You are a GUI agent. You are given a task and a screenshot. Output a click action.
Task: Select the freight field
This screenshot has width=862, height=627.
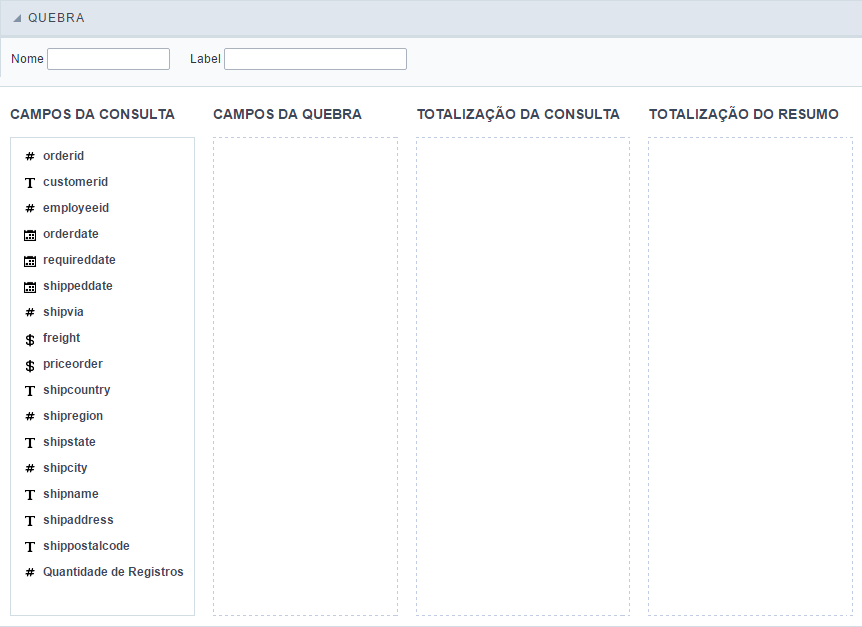62,338
